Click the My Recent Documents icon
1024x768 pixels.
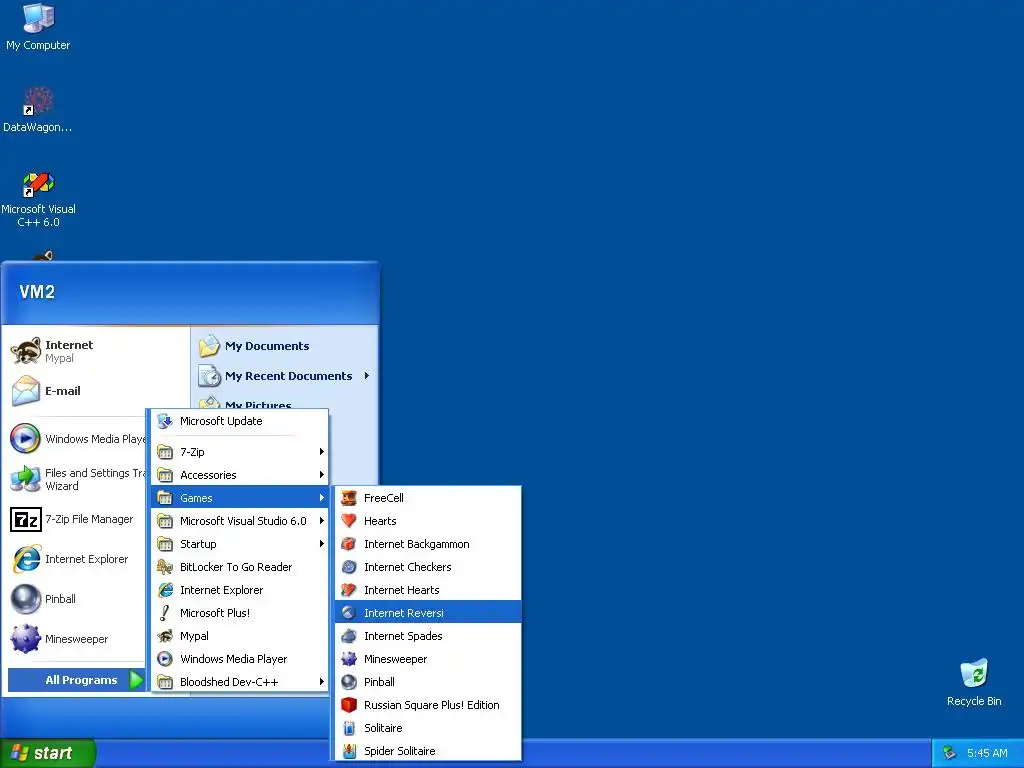[210, 376]
